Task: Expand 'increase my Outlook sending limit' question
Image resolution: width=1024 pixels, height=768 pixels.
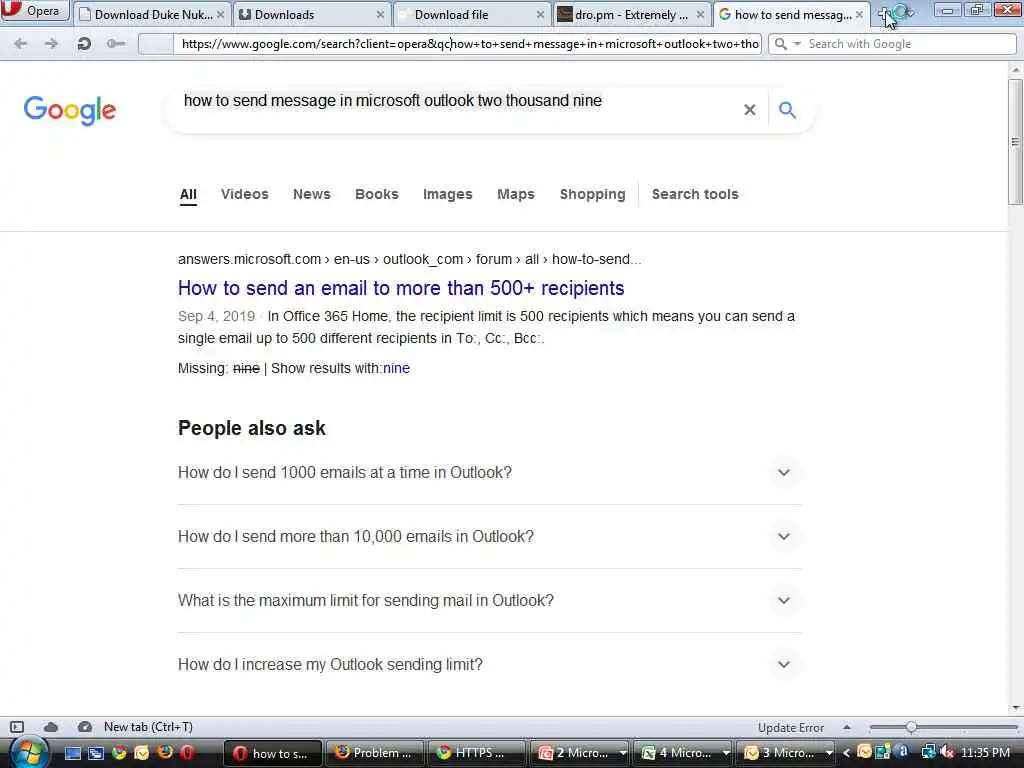Action: coord(490,664)
